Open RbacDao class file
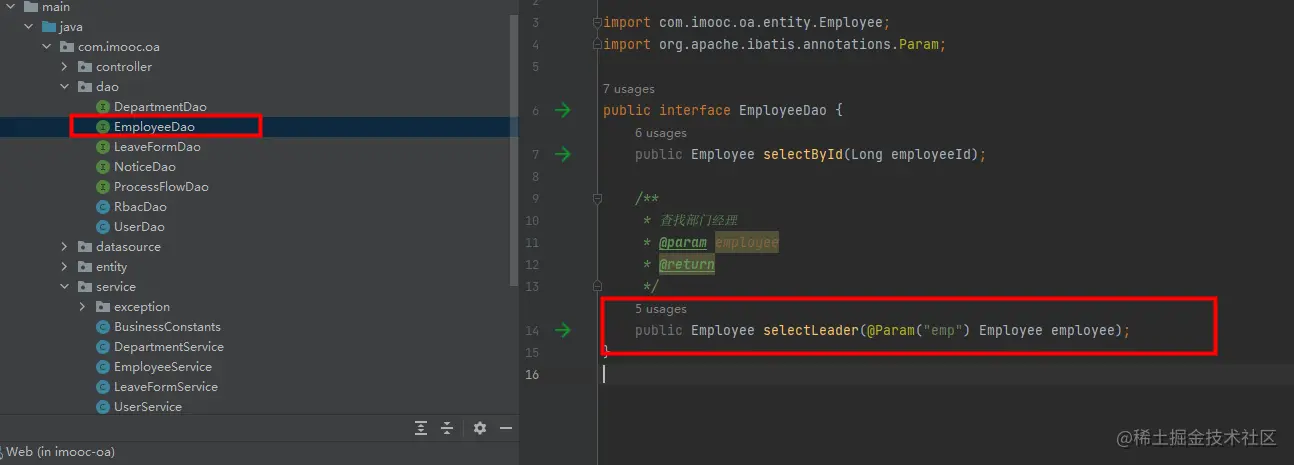This screenshot has width=1294, height=465. 140,207
